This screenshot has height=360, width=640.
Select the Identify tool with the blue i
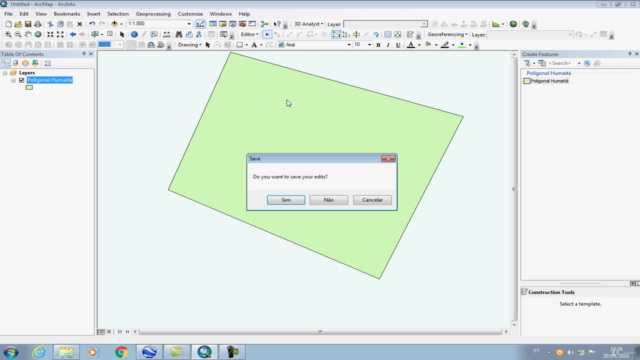pyautogui.click(x=134, y=35)
